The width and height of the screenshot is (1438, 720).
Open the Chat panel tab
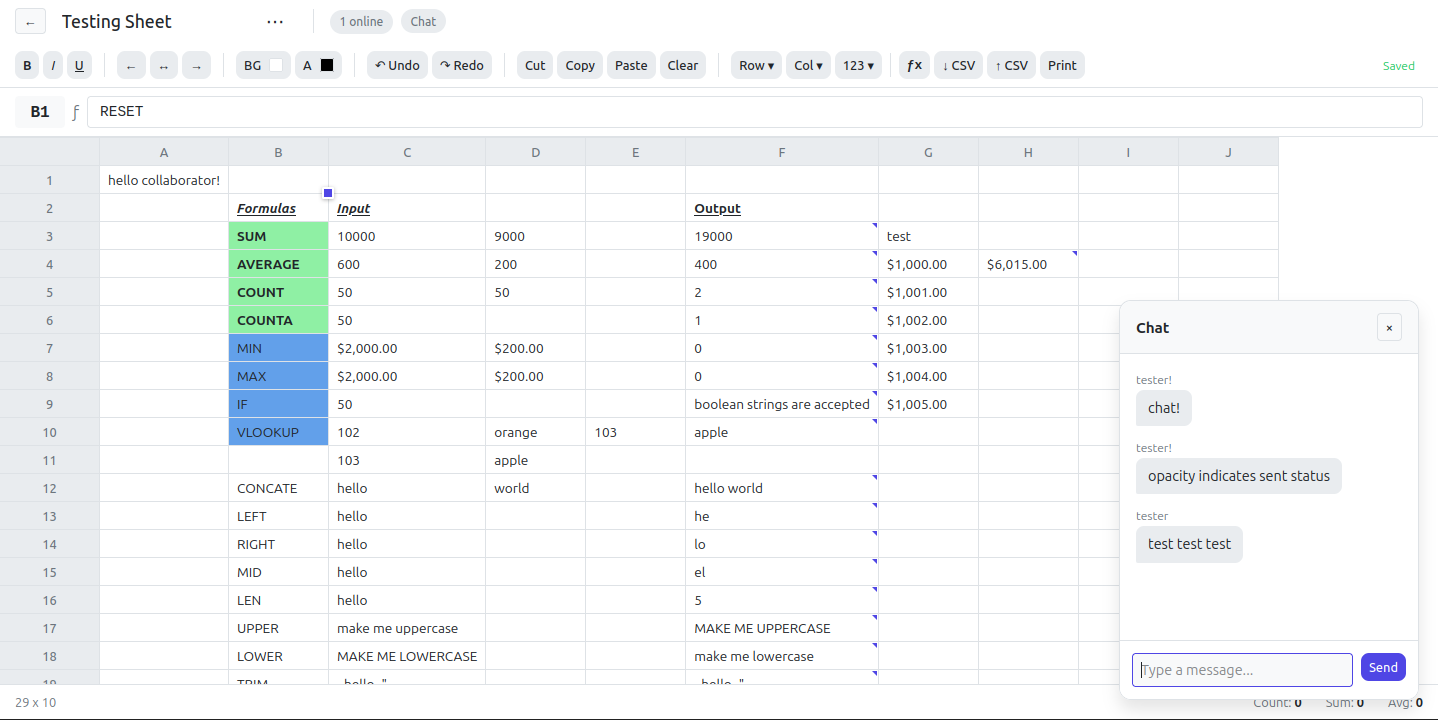click(x=423, y=20)
